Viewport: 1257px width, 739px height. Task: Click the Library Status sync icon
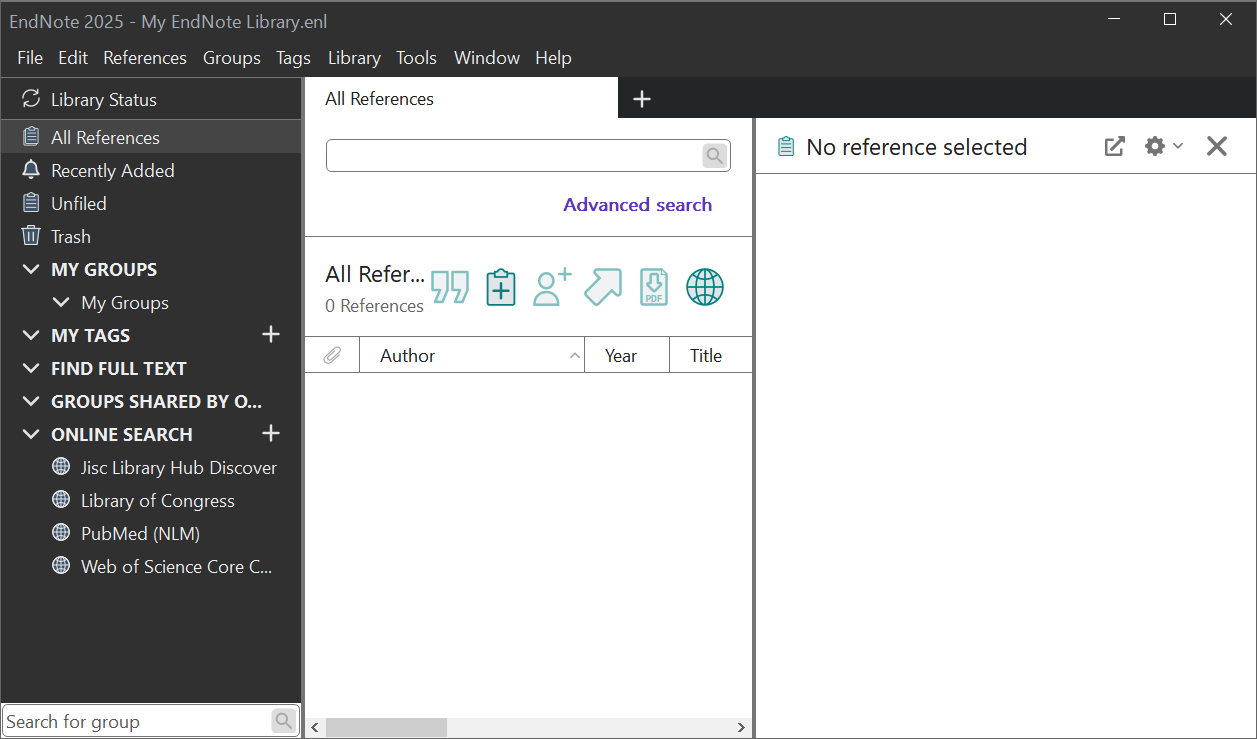[31, 99]
